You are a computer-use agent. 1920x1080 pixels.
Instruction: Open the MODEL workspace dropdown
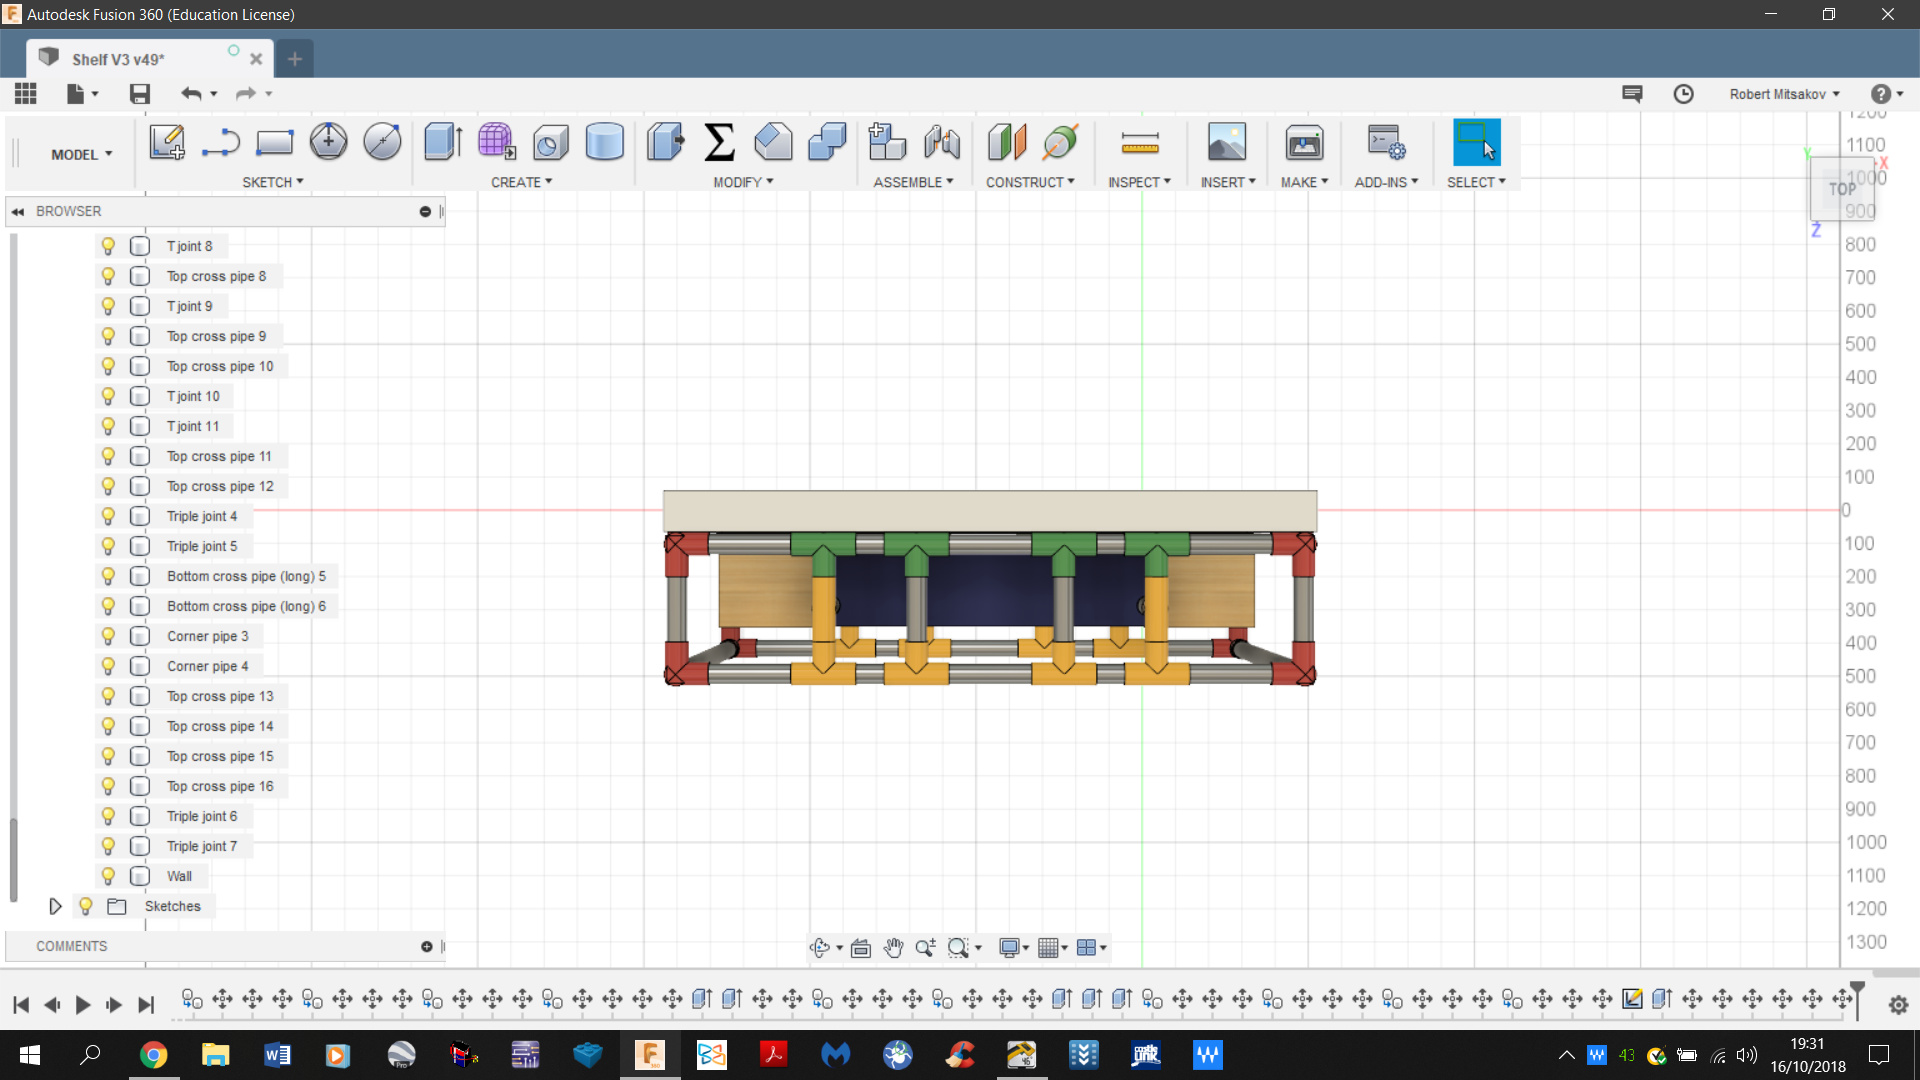point(82,154)
